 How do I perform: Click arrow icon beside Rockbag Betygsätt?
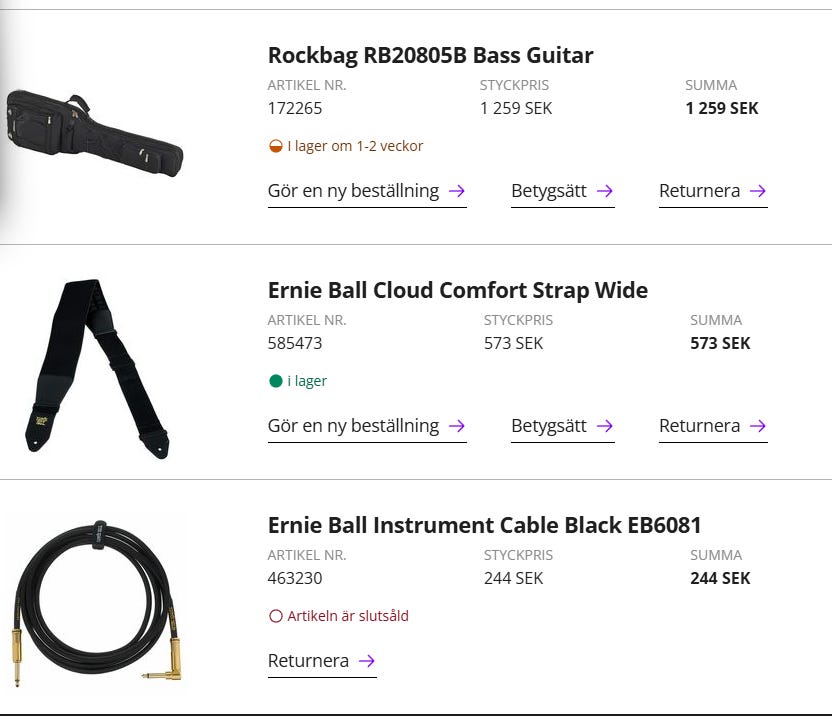tap(604, 191)
